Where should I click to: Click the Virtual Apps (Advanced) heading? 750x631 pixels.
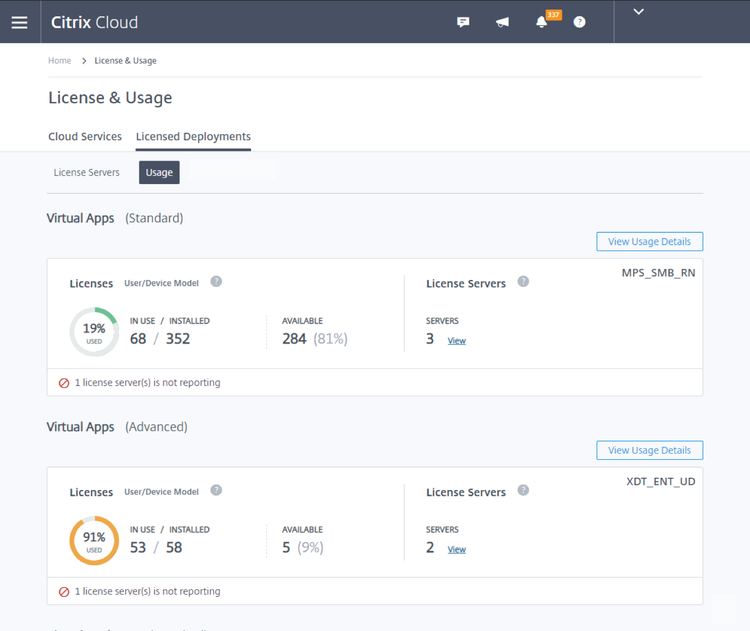[117, 427]
